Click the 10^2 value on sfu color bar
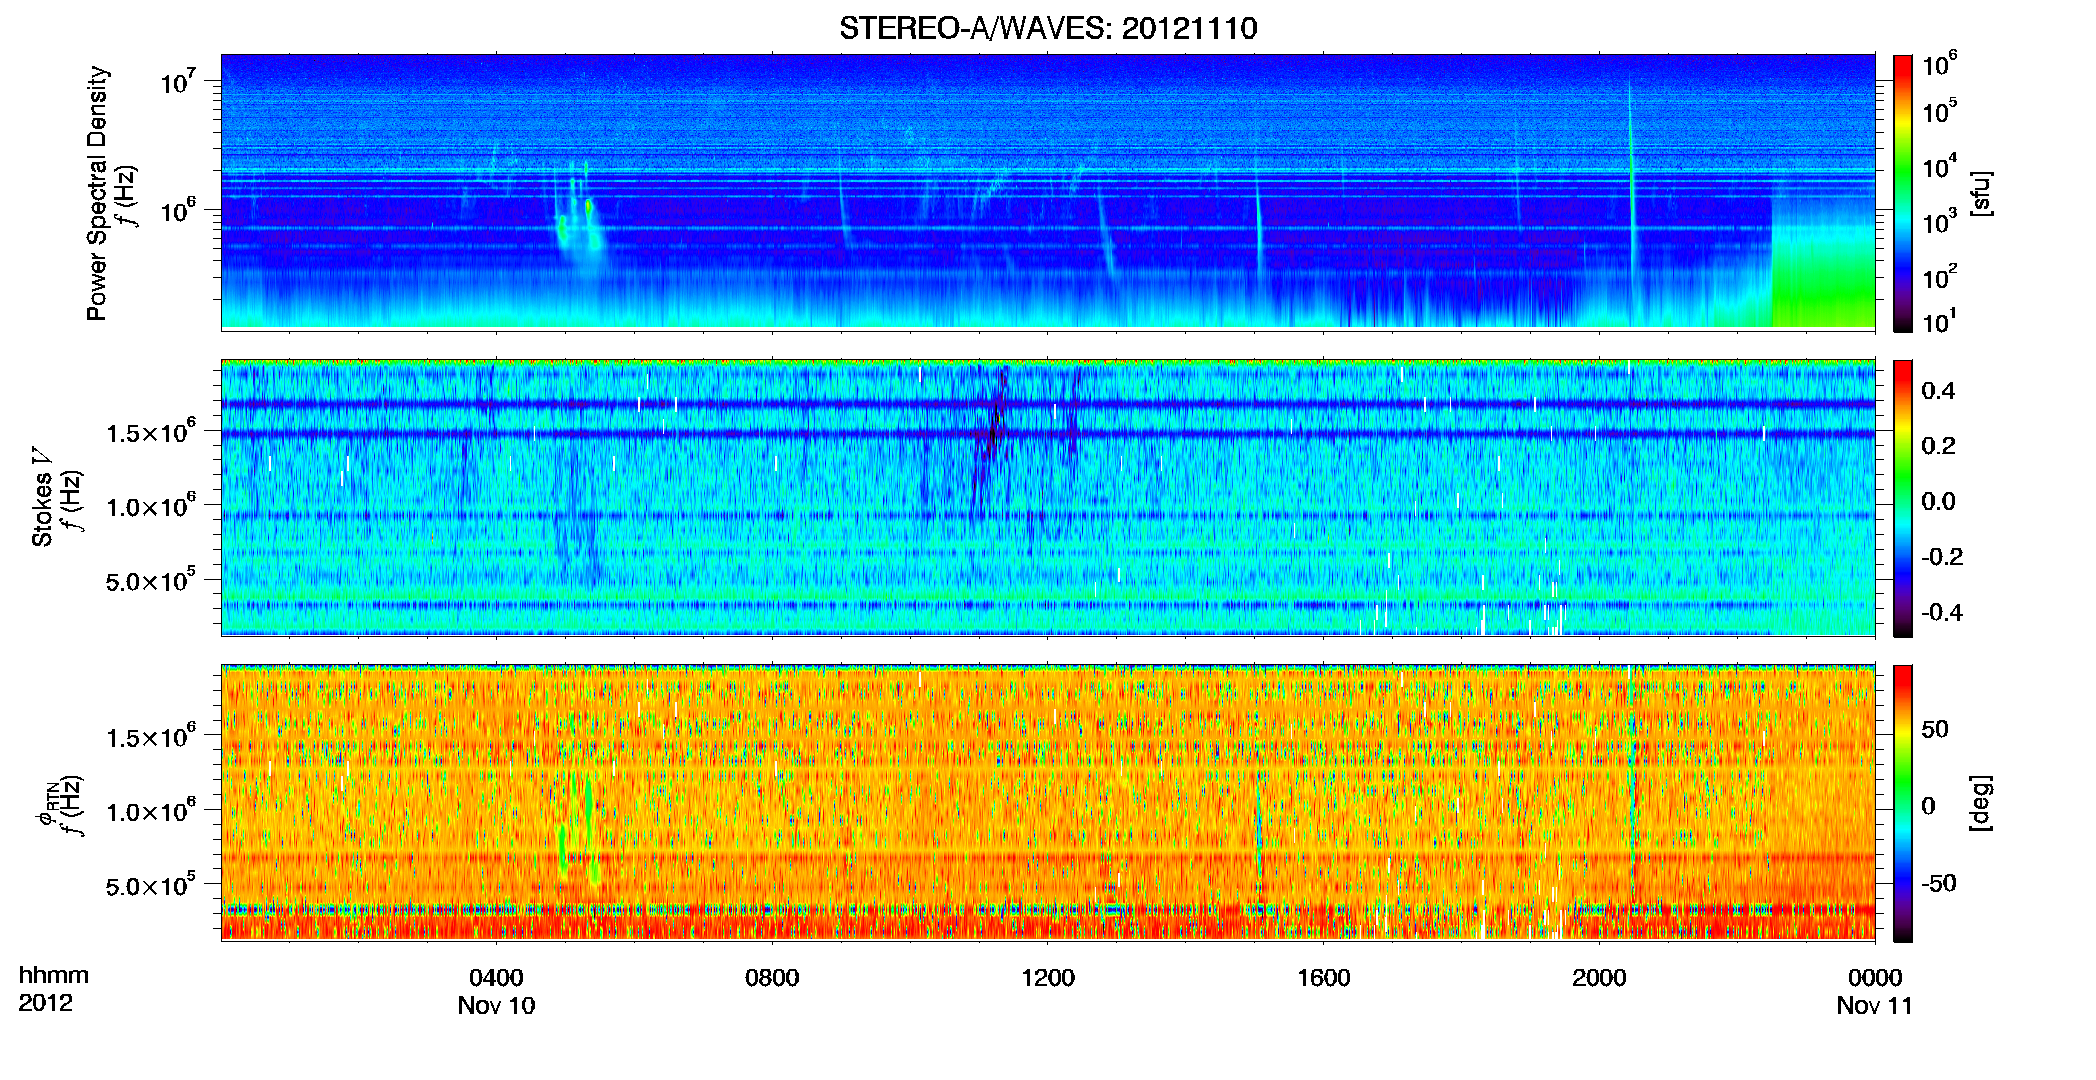This screenshot has width=2096, height=1080. tap(1940, 276)
